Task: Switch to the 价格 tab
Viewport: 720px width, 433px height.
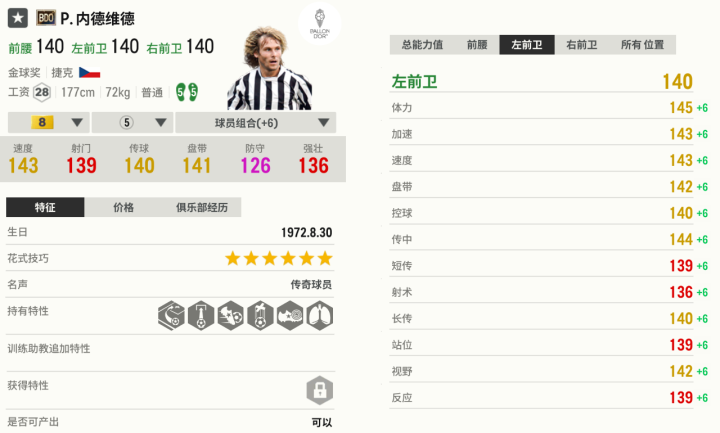Action: coord(124,207)
